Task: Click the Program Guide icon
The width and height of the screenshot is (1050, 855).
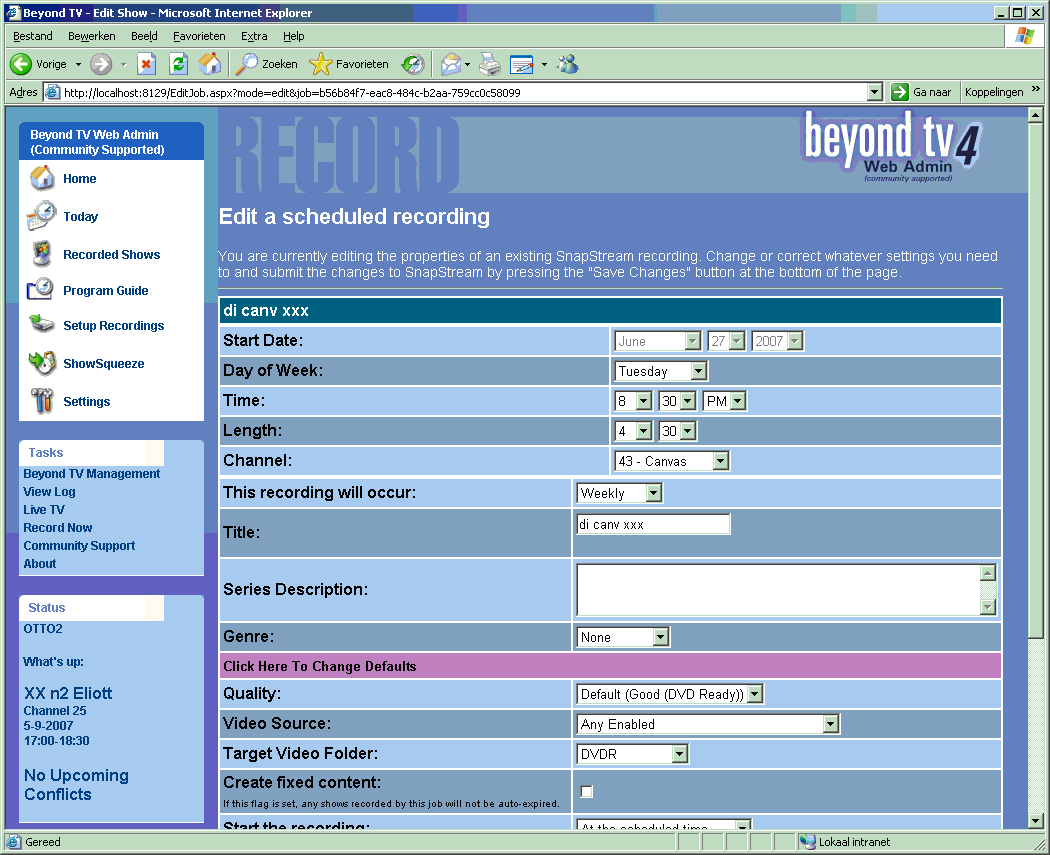Action: tap(40, 290)
